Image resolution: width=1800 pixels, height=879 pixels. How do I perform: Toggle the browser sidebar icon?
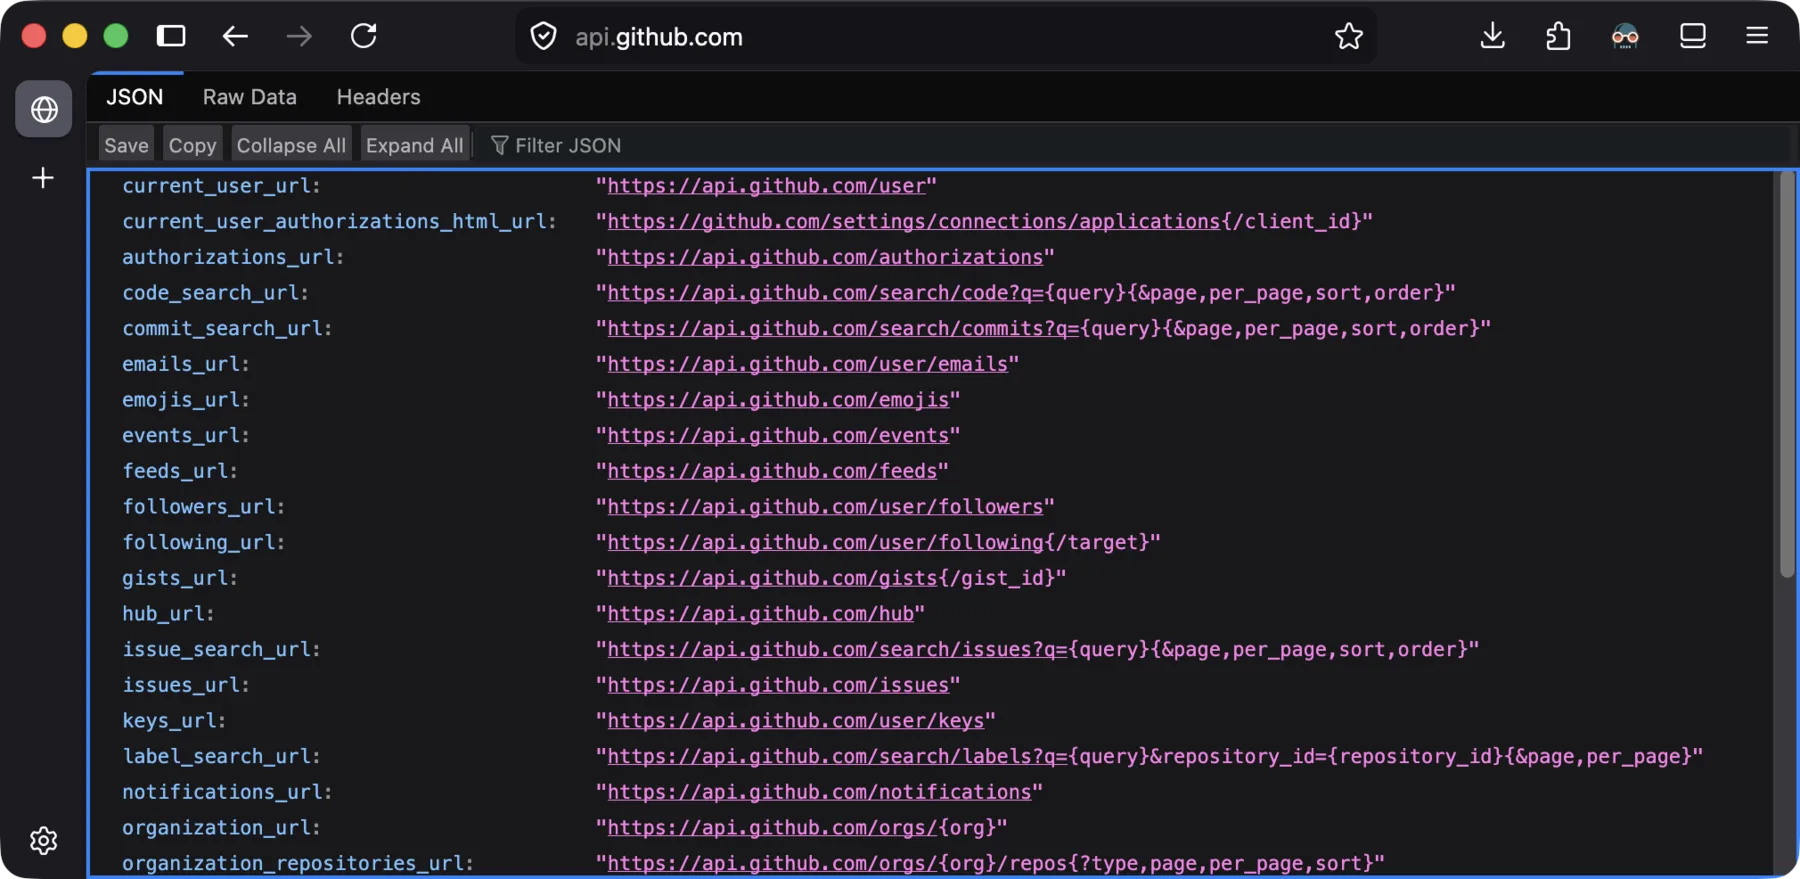pos(171,36)
